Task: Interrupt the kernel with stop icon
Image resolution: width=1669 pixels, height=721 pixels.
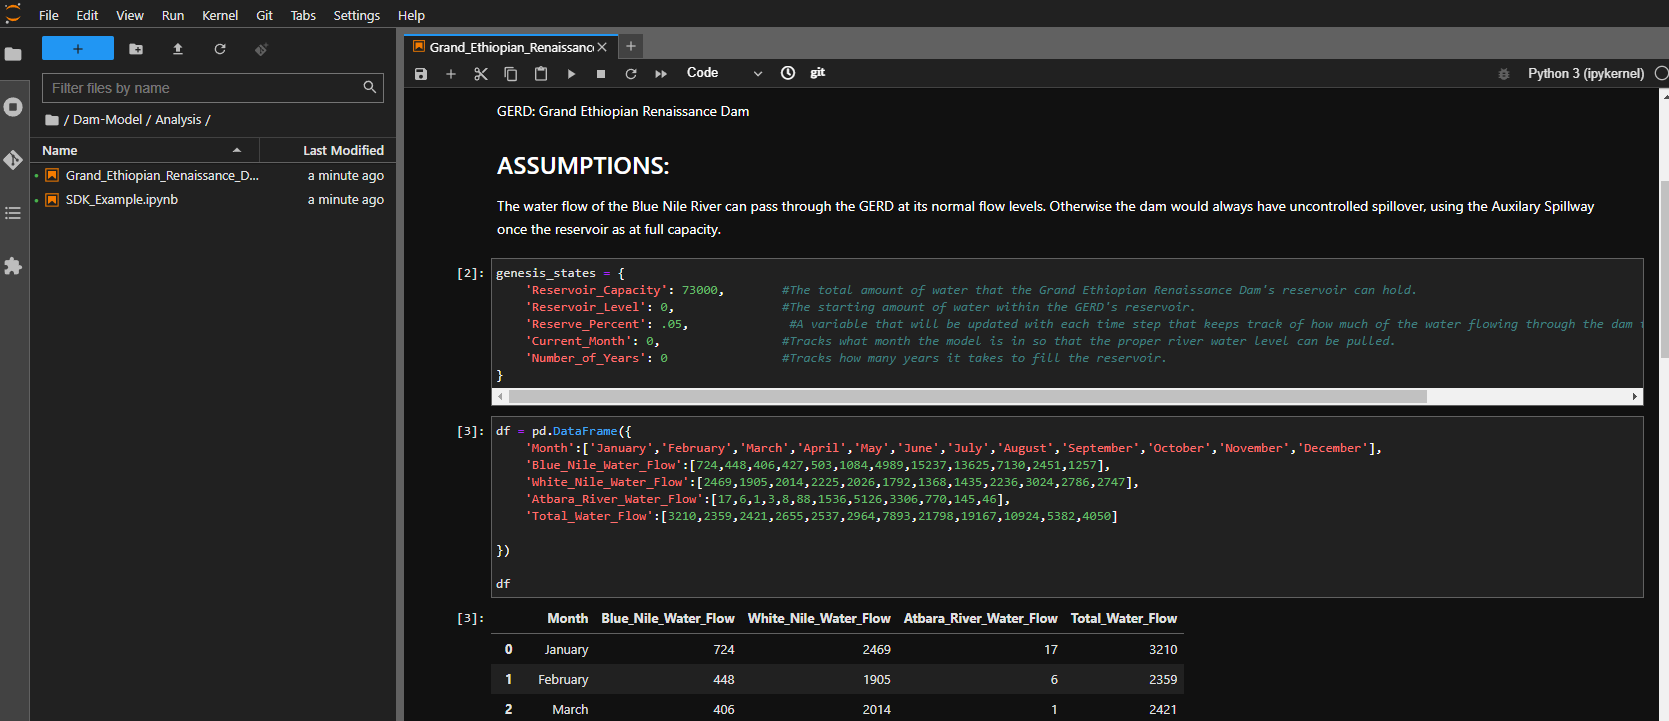Action: point(601,74)
